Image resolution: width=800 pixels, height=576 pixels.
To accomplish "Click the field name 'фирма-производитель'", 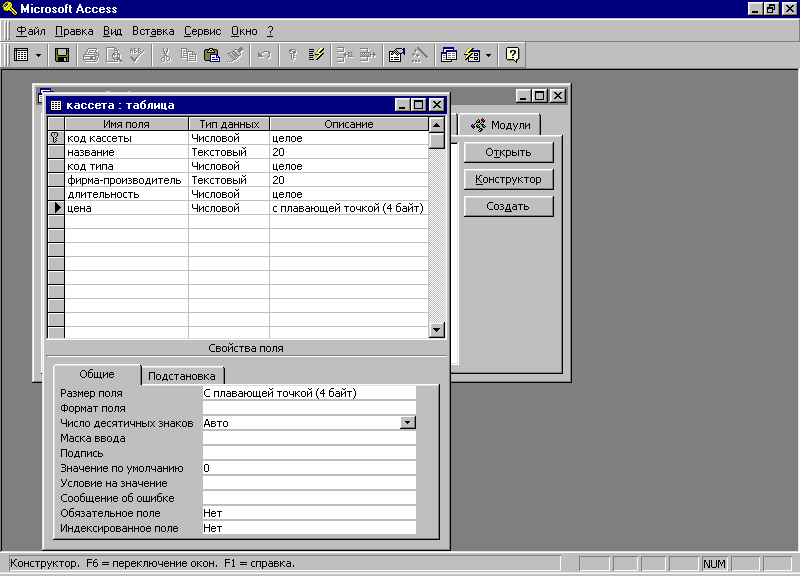I will point(124,180).
